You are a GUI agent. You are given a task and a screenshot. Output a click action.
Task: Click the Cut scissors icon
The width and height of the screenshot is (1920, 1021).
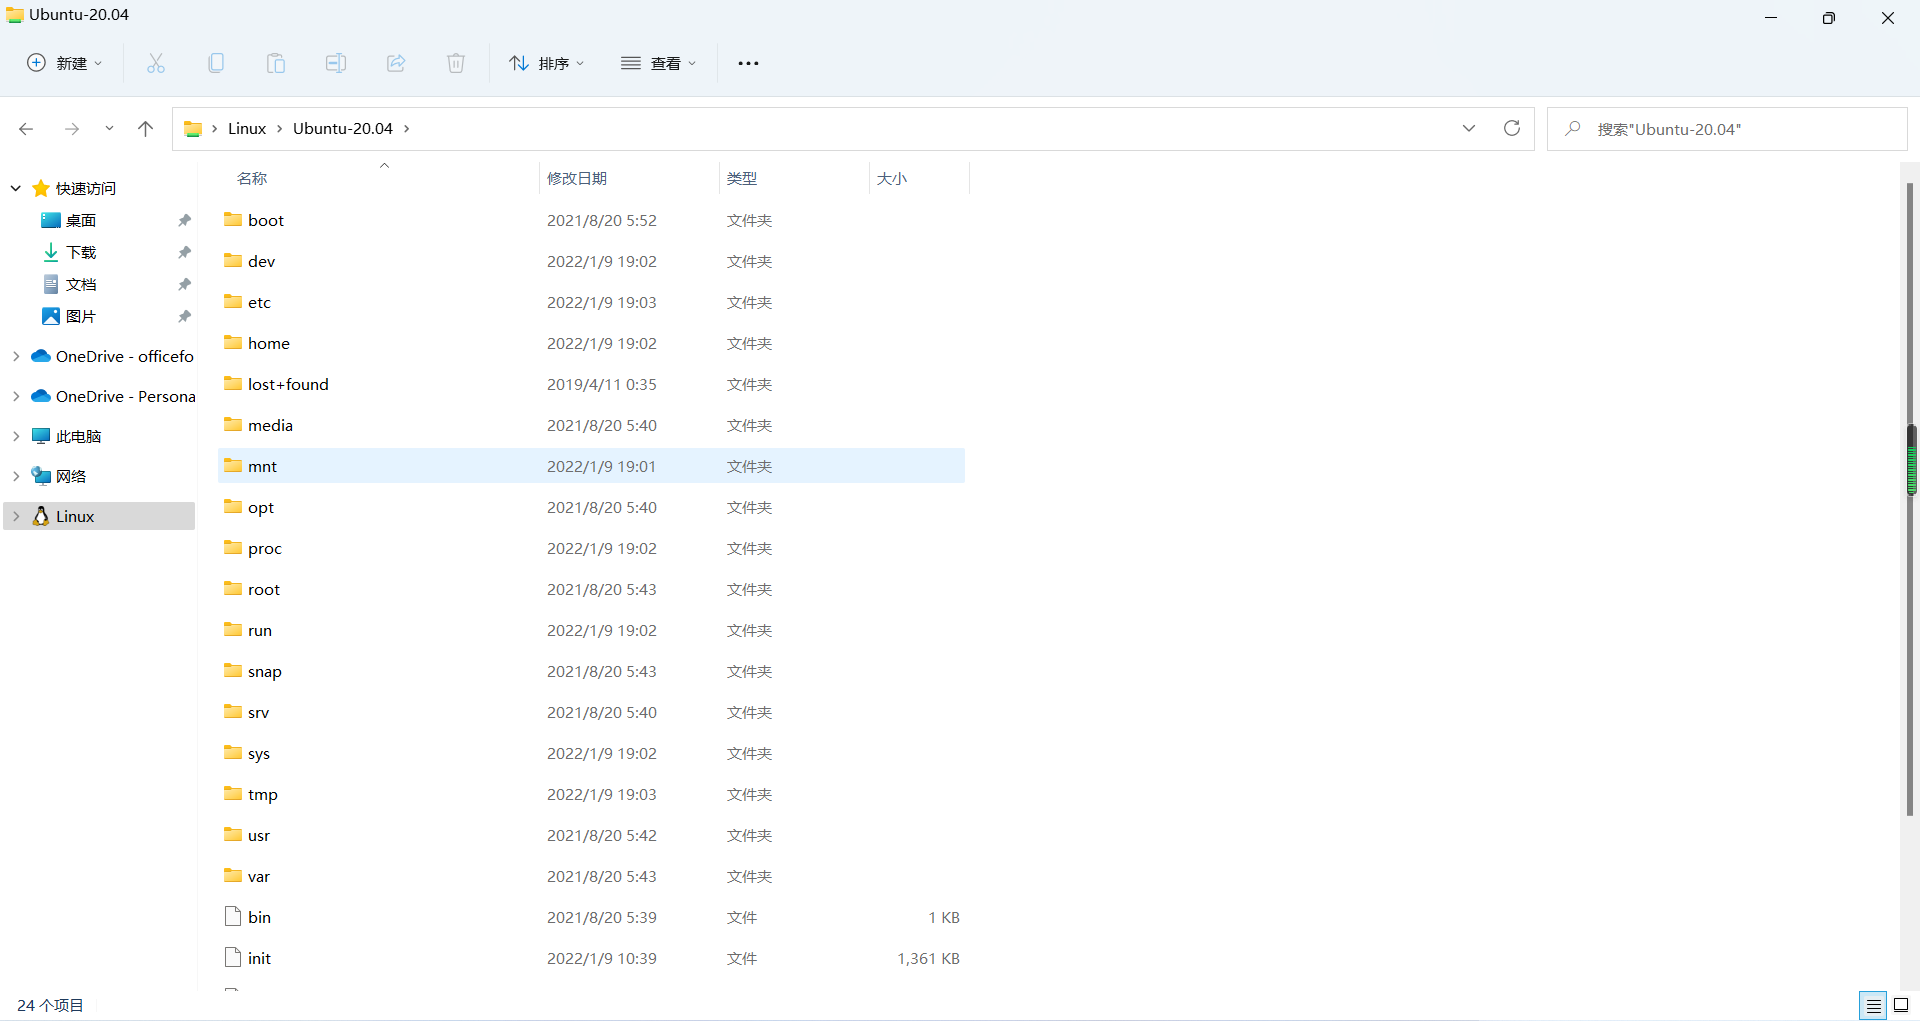[x=156, y=63]
